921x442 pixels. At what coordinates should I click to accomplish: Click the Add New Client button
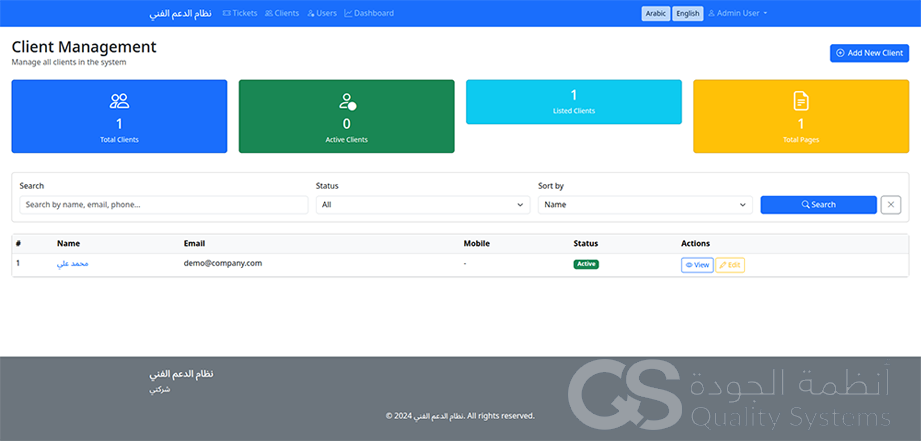click(869, 53)
